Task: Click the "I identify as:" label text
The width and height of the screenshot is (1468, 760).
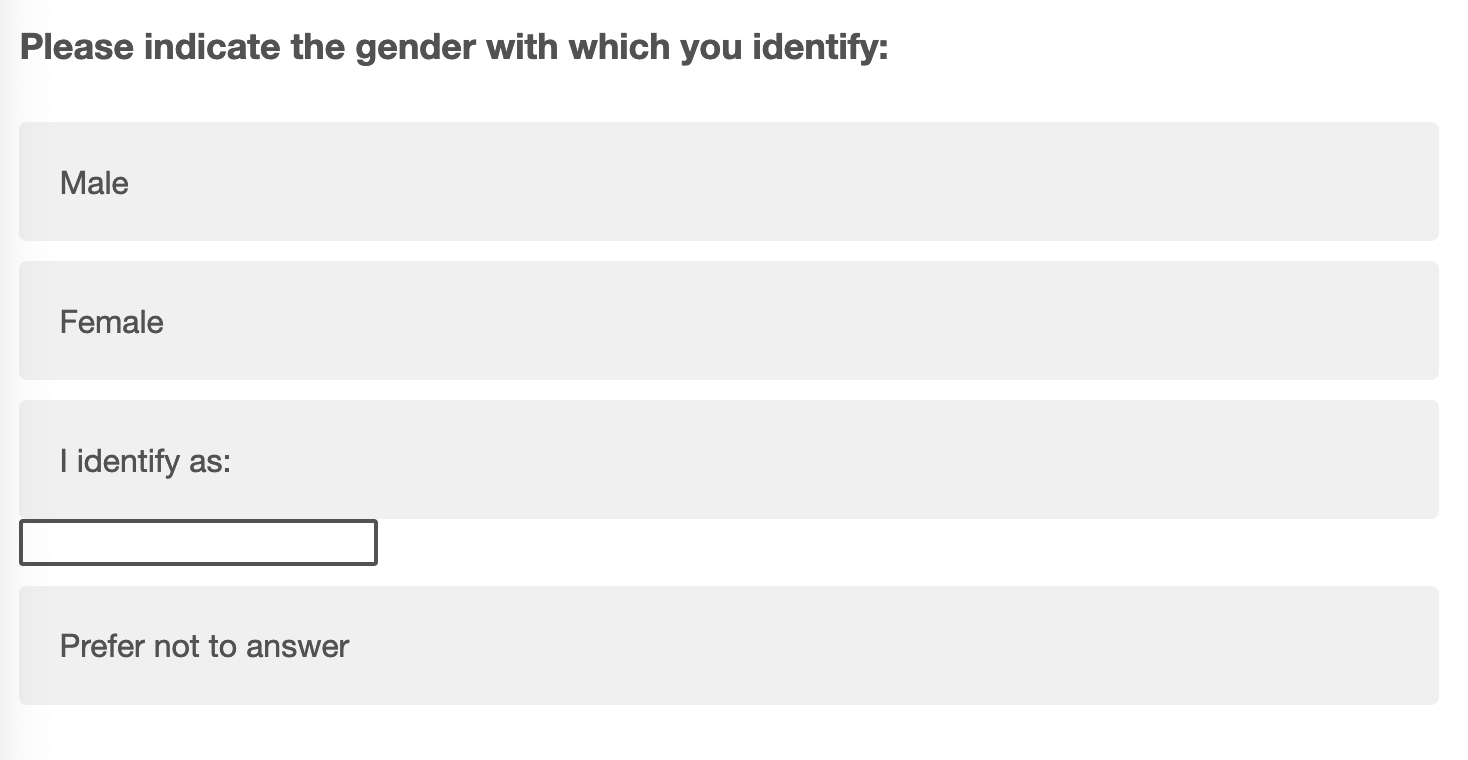Action: click(145, 461)
